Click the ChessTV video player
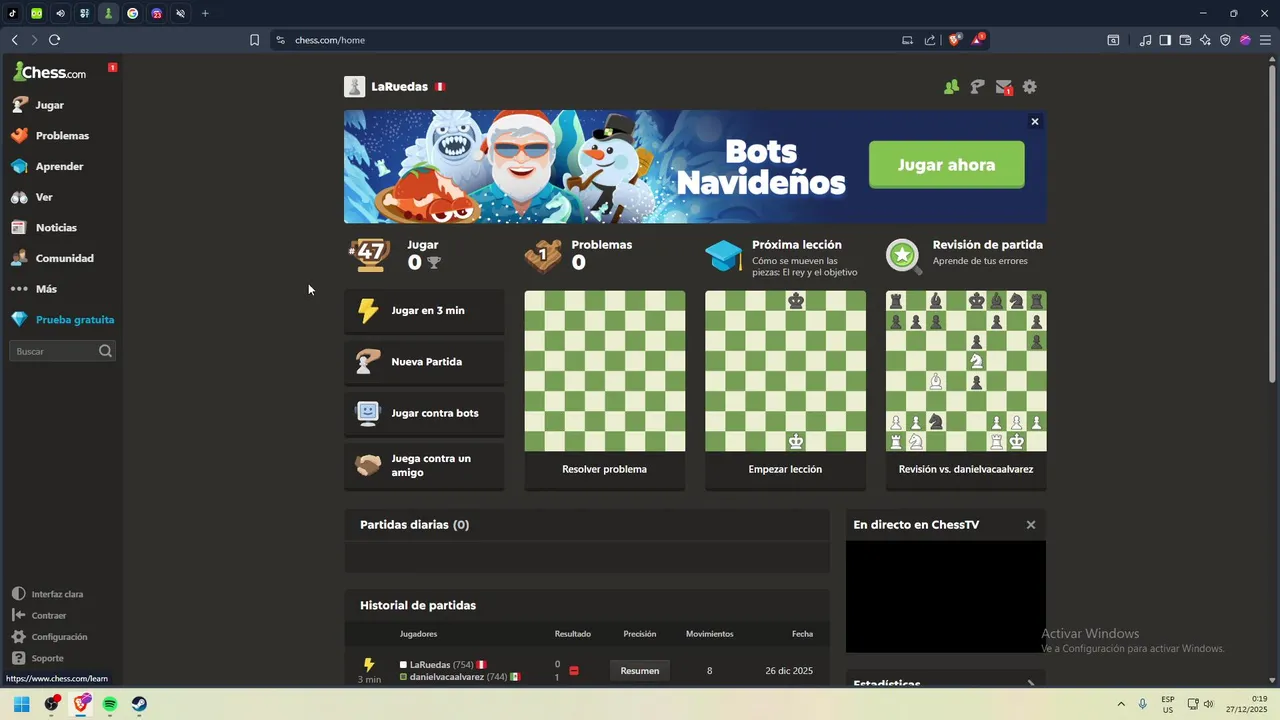 946,597
